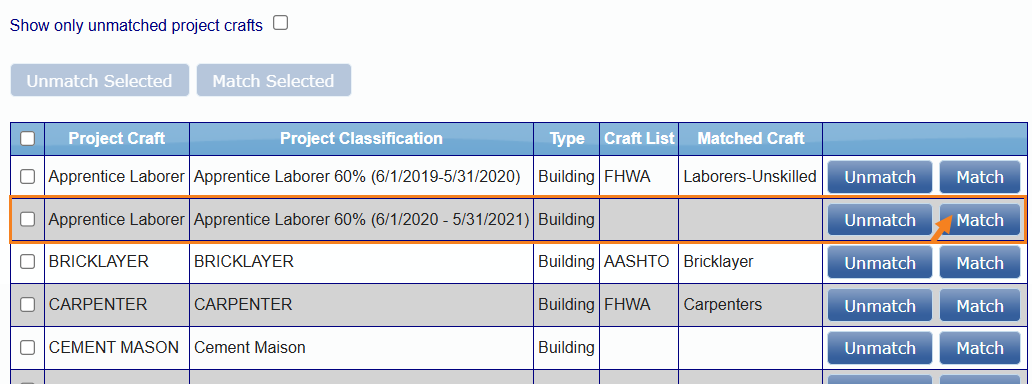Tick the CARPENTER row checkbox
The width and height of the screenshot is (1032, 384).
pyautogui.click(x=28, y=304)
